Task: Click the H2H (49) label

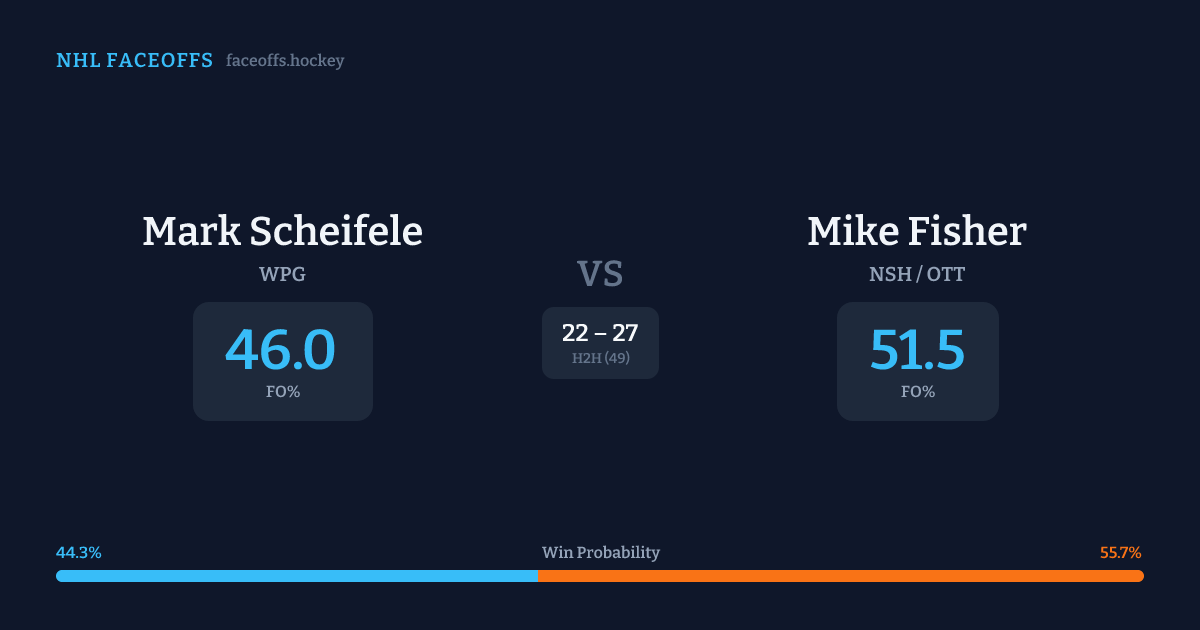Action: (600, 358)
